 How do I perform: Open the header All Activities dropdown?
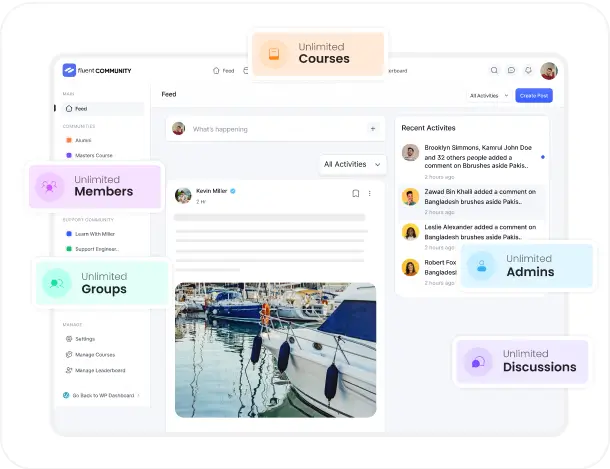click(489, 96)
